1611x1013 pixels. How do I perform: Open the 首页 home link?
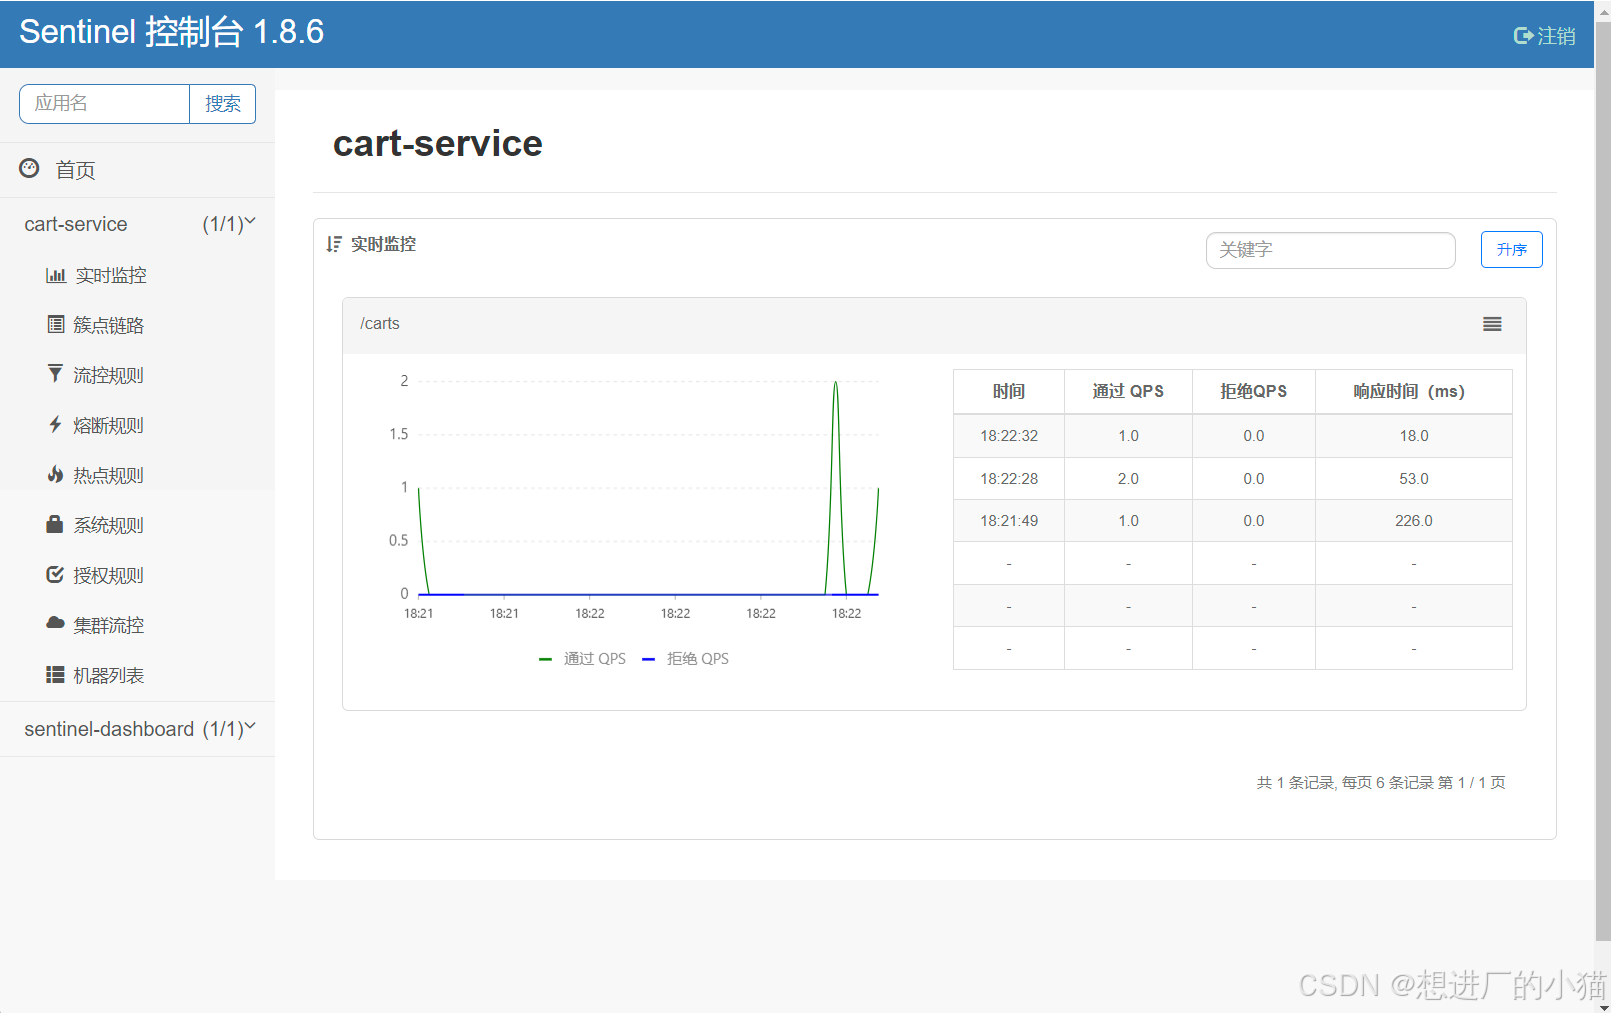click(x=75, y=170)
